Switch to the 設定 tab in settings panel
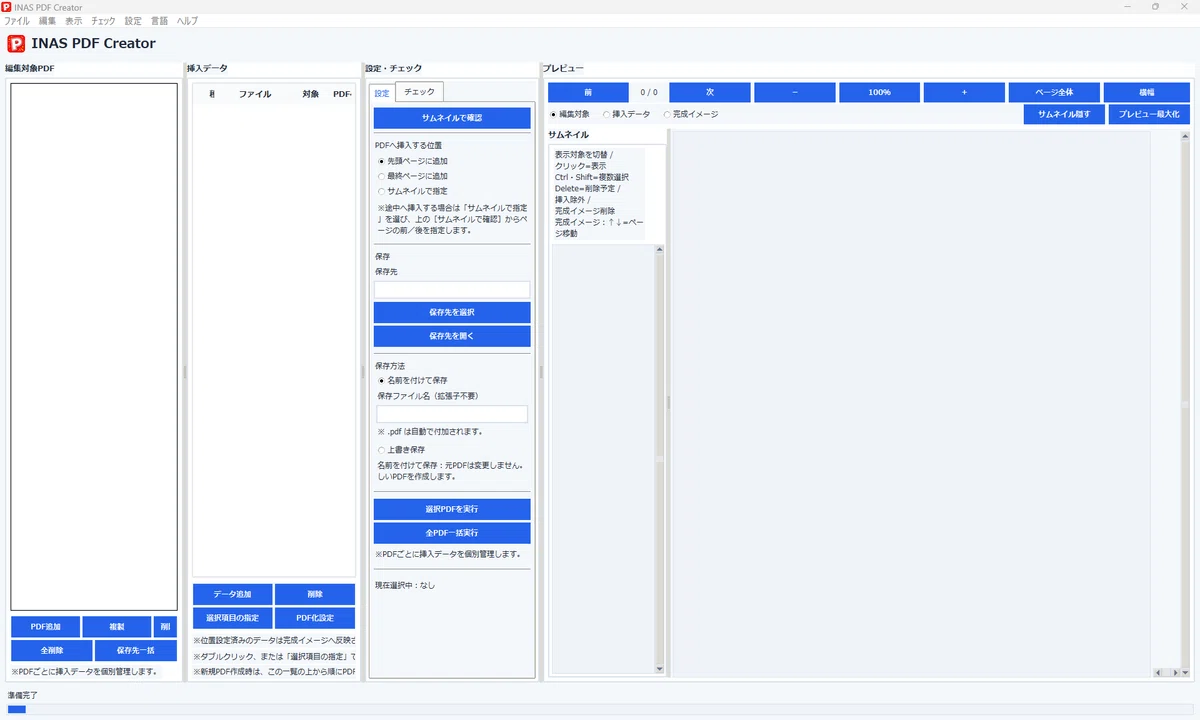 (x=382, y=93)
